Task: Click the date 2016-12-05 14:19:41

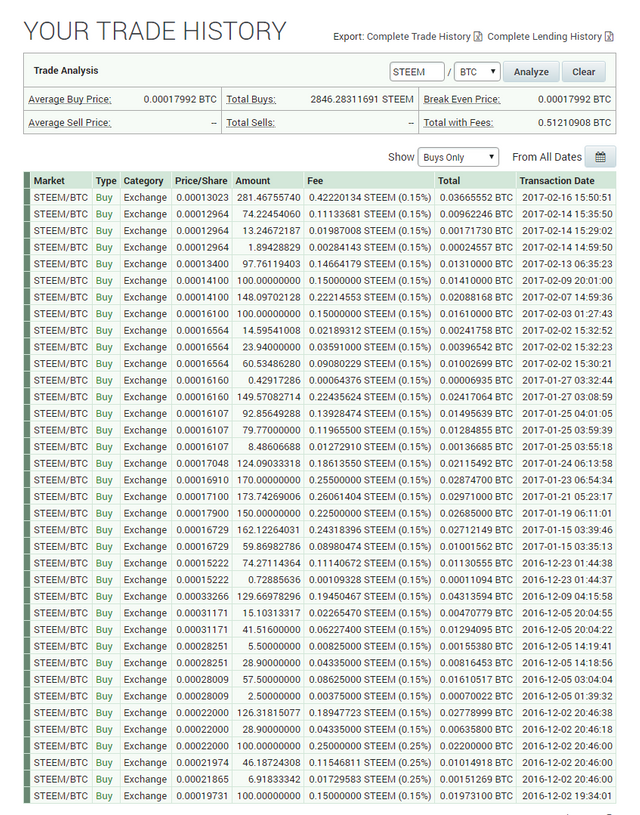Action: coord(567,647)
